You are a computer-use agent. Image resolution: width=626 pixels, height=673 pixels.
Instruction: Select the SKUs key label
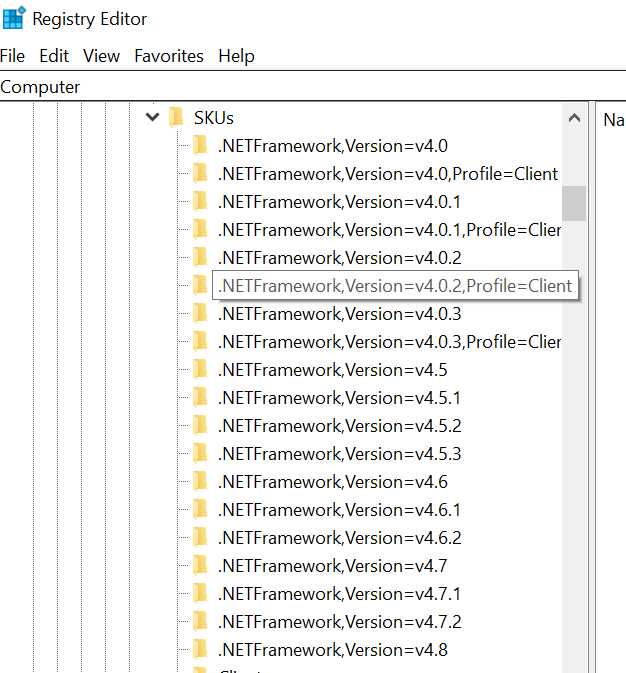(213, 118)
